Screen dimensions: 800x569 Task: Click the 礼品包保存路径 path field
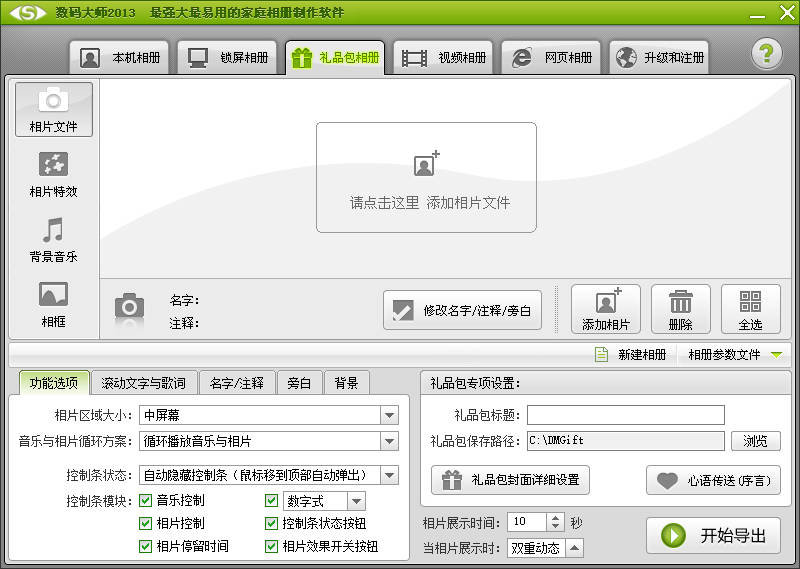(x=626, y=441)
